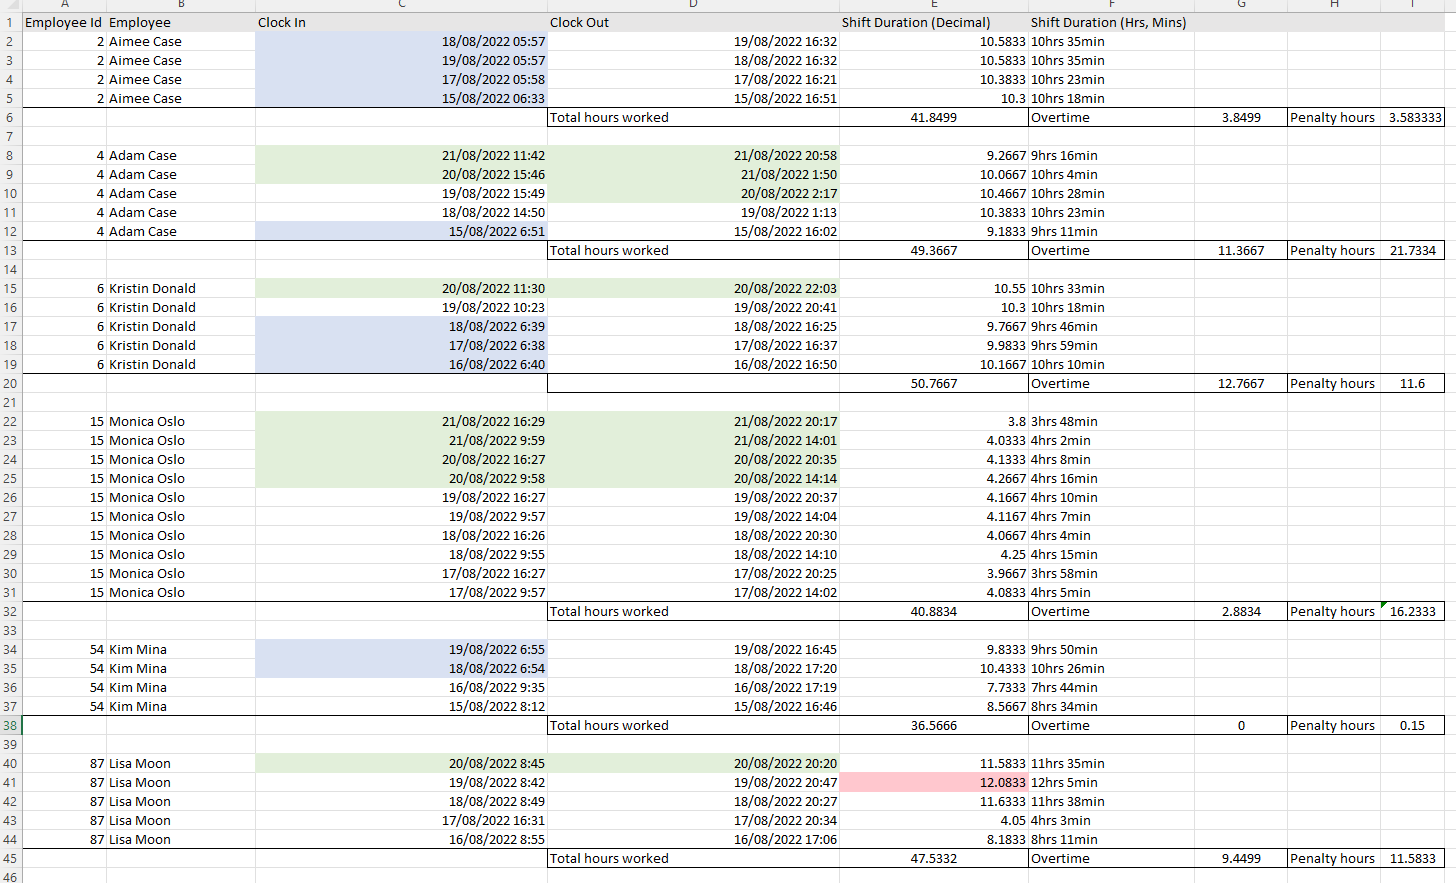Click the 12hrs 5min duration cell

pos(1109,782)
